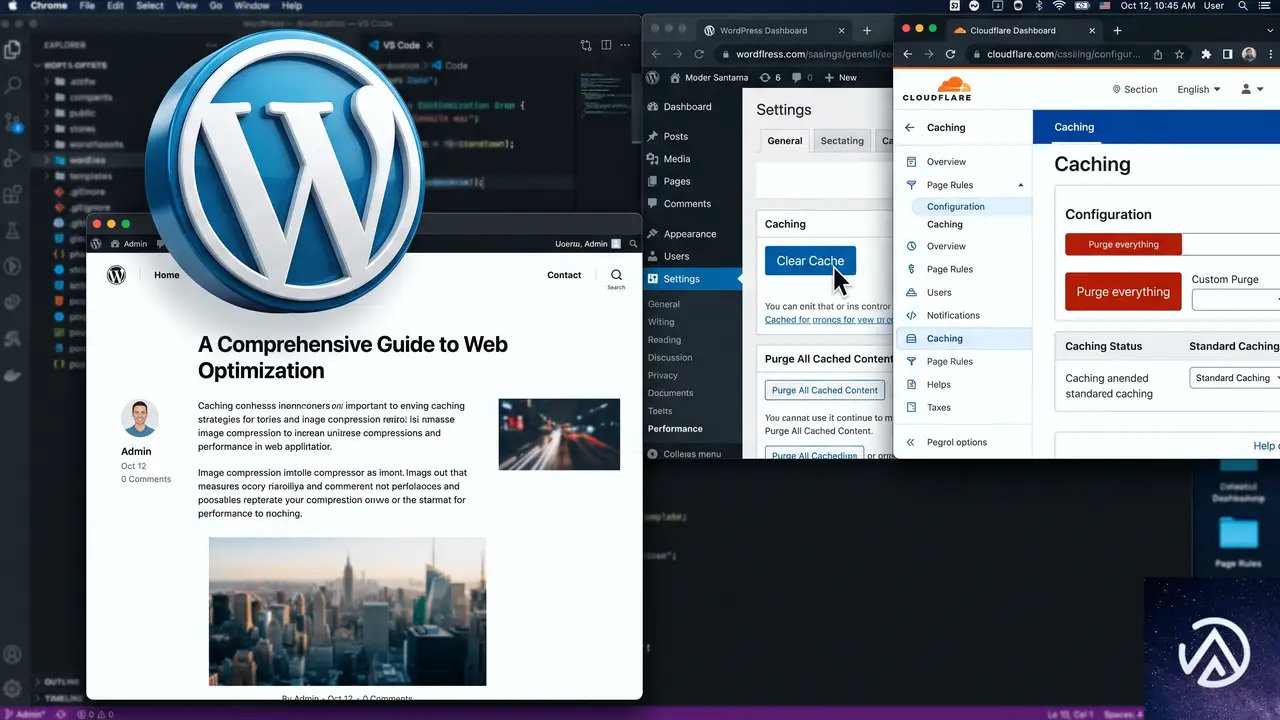Click the large Purge everything button

click(1123, 292)
